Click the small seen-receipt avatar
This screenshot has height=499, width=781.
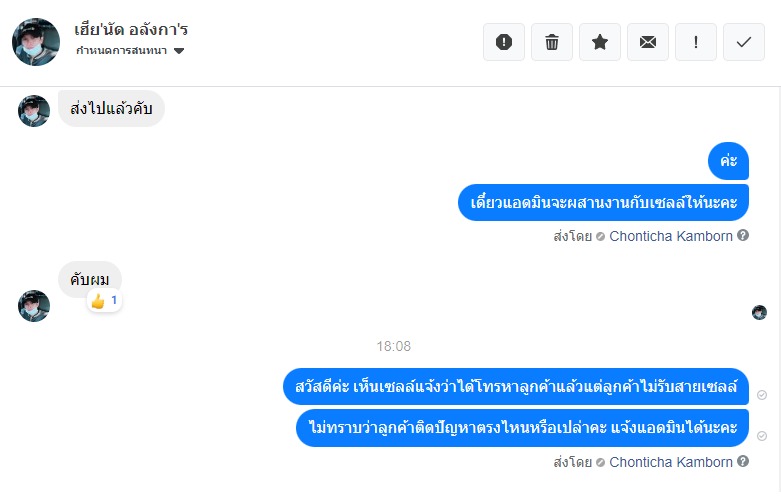759,312
